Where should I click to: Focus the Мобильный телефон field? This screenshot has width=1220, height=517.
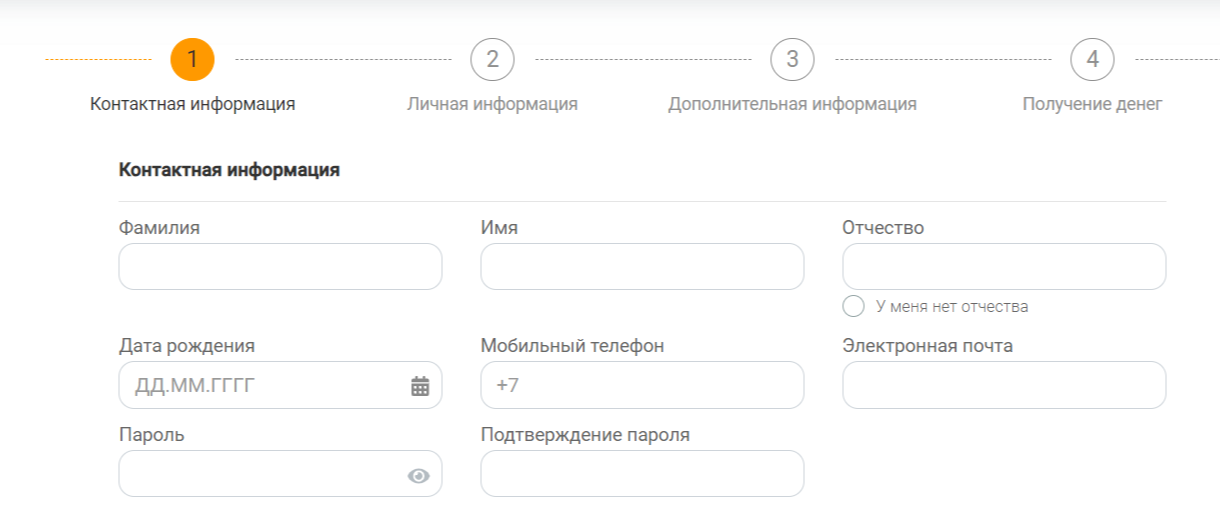(x=642, y=385)
